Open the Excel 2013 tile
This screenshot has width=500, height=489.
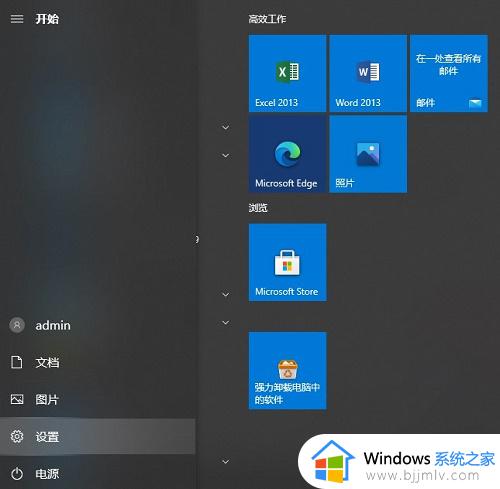coord(287,73)
